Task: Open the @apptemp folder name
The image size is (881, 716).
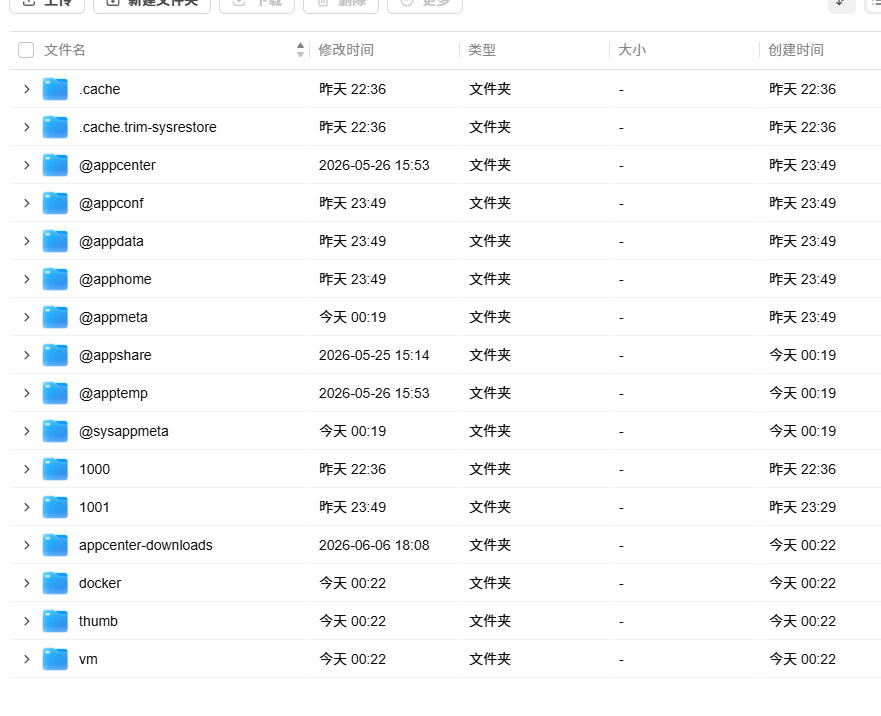Action: 113,393
